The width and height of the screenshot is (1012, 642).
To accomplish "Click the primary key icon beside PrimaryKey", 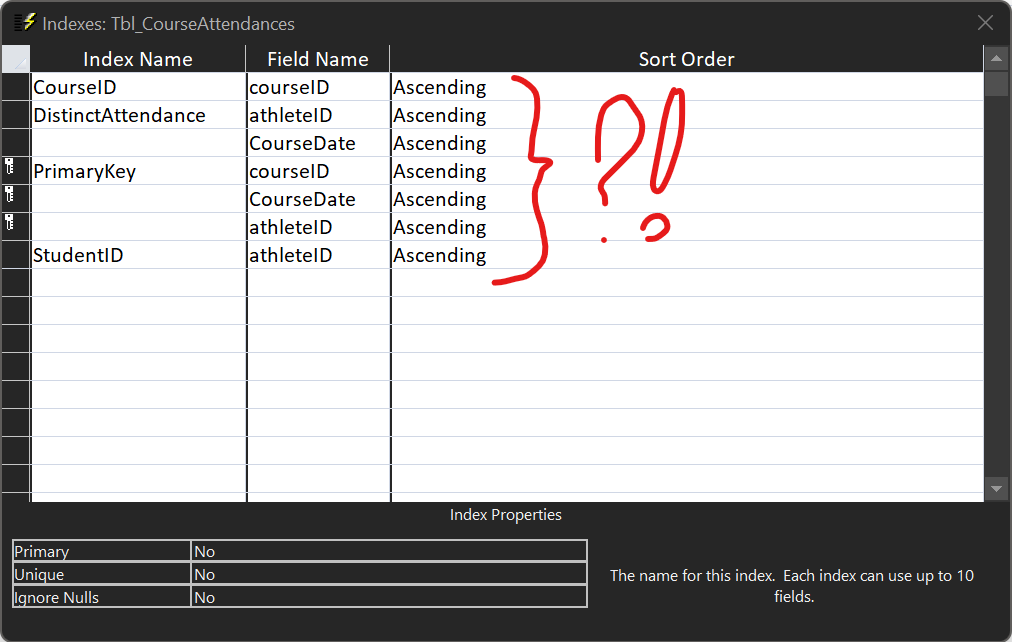I will click(10, 171).
